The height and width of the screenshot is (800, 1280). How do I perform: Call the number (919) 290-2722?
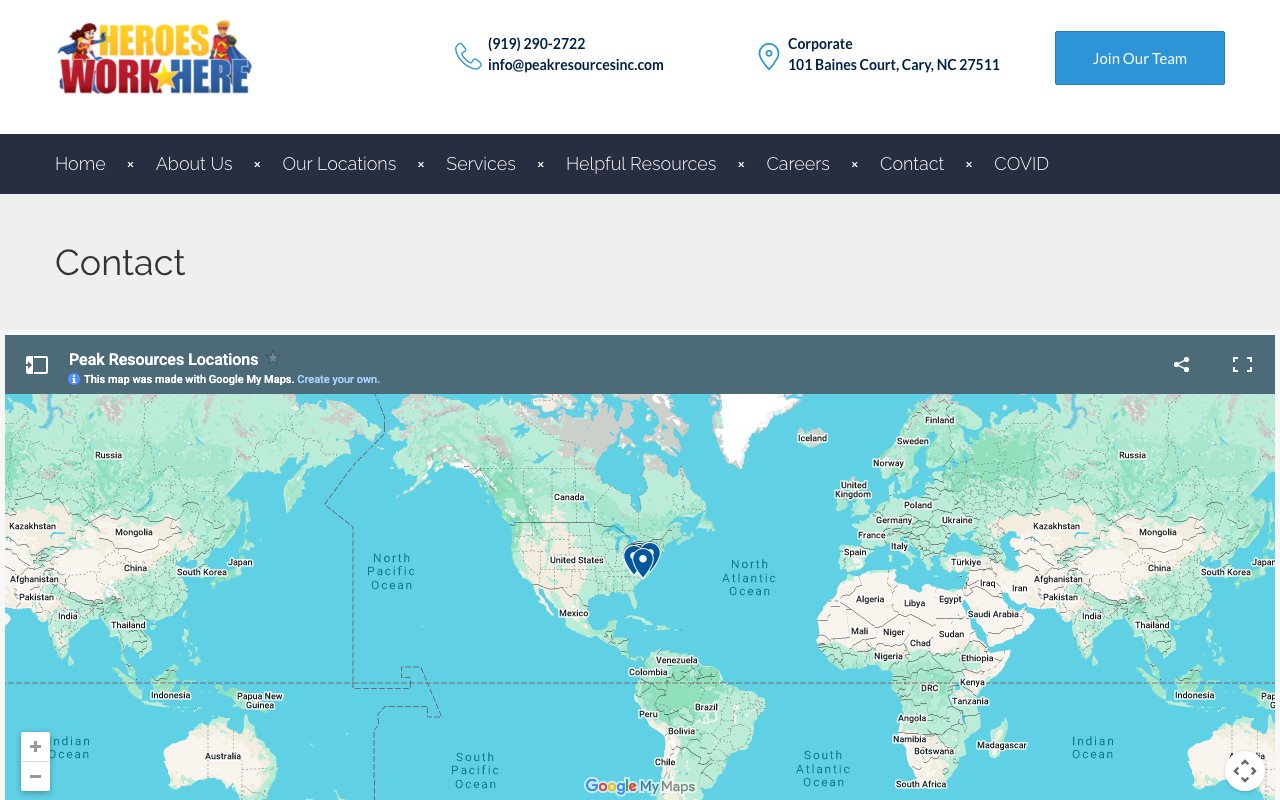pos(537,44)
